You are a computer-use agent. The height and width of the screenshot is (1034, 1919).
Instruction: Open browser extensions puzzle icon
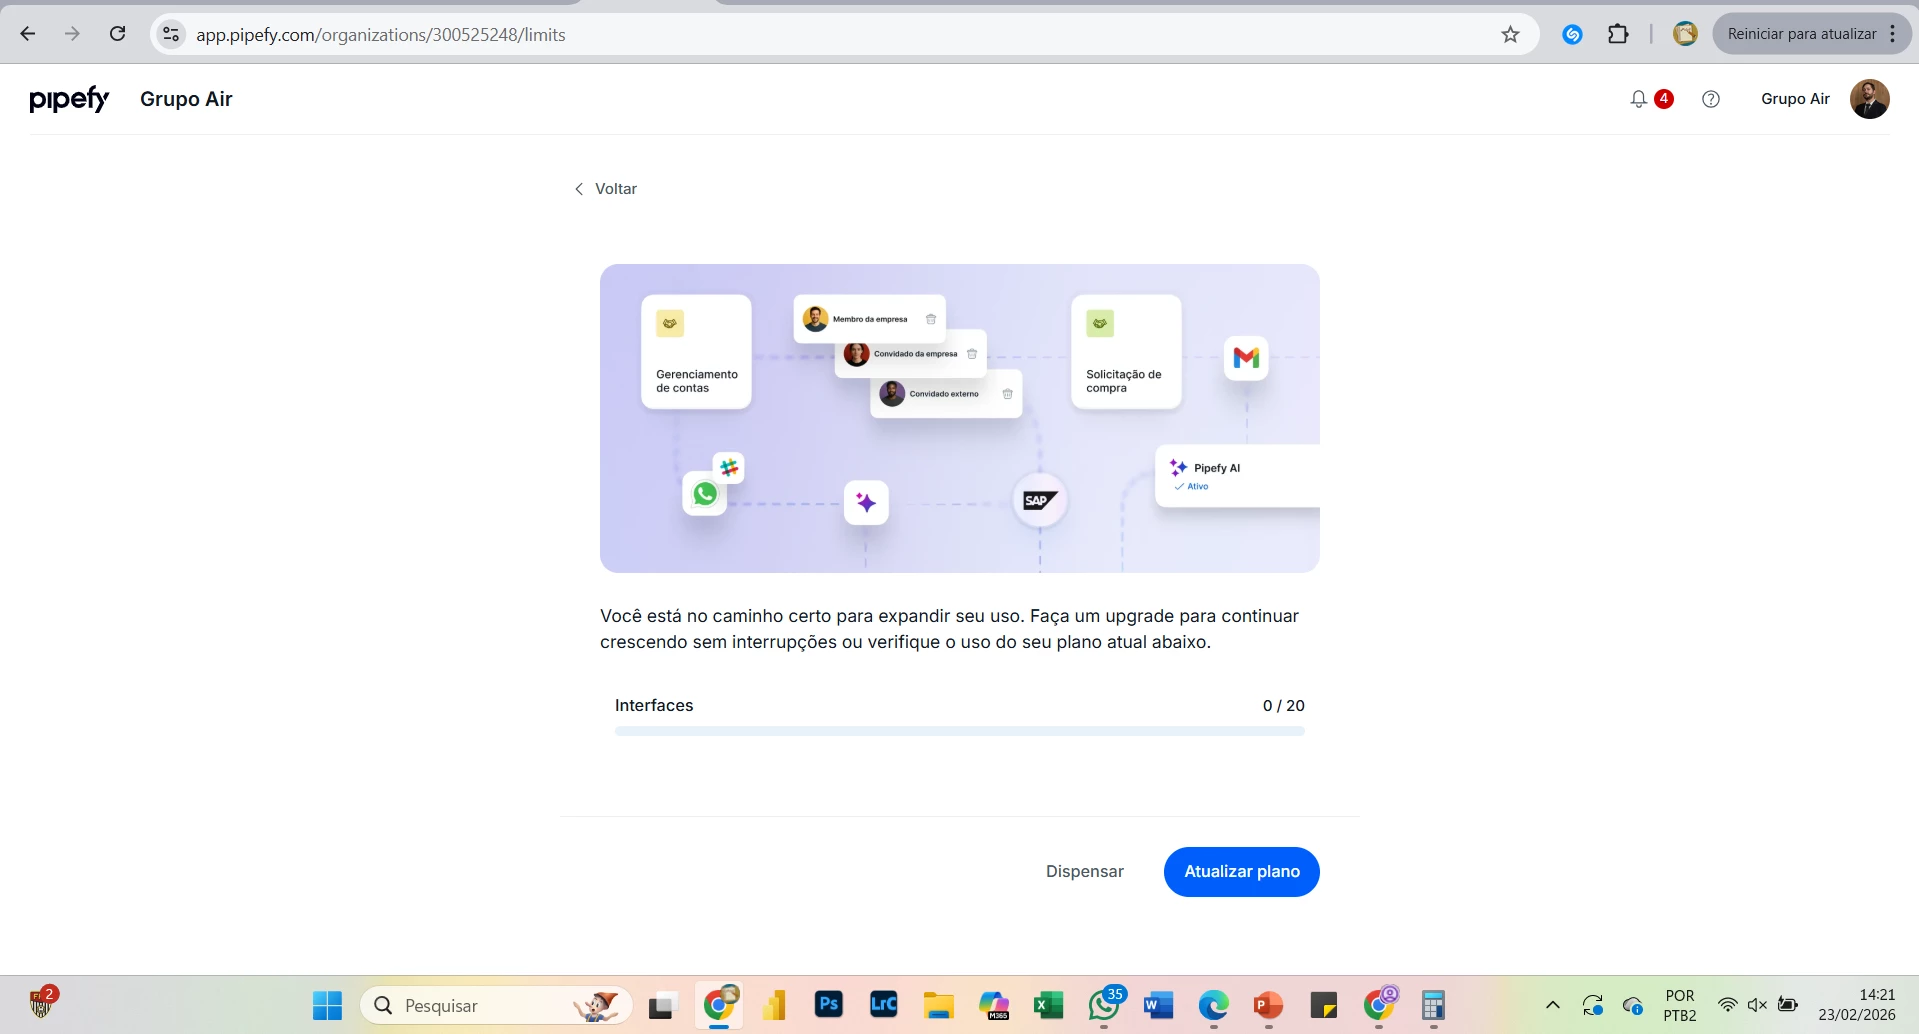[x=1618, y=34]
